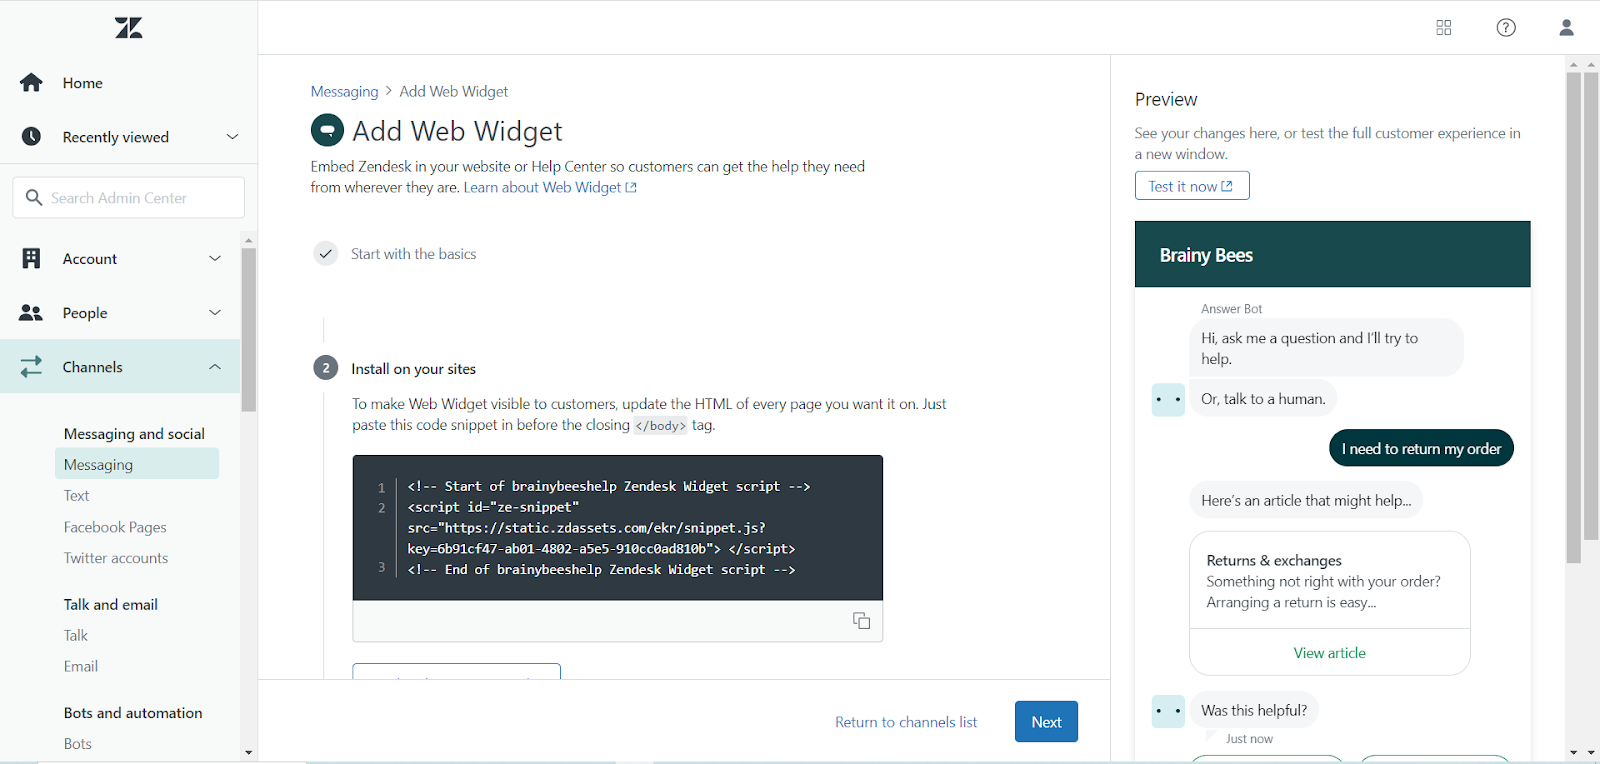Click the People group icon

coord(31,313)
